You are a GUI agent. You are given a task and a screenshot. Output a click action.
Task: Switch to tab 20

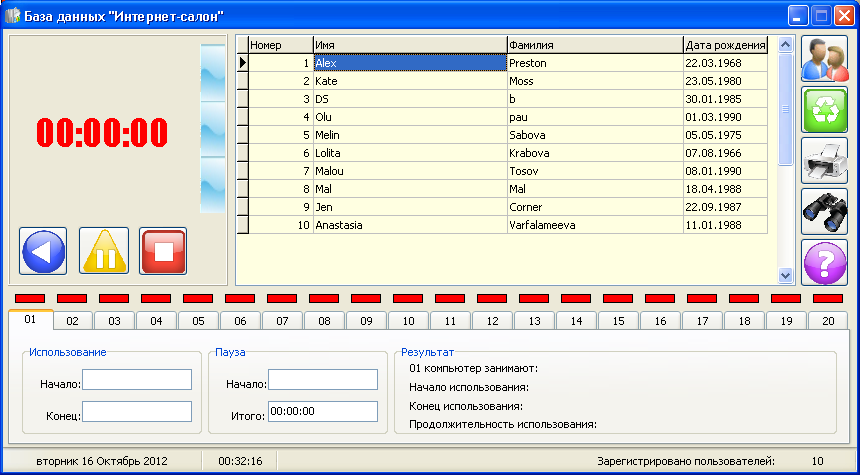pyautogui.click(x=829, y=321)
